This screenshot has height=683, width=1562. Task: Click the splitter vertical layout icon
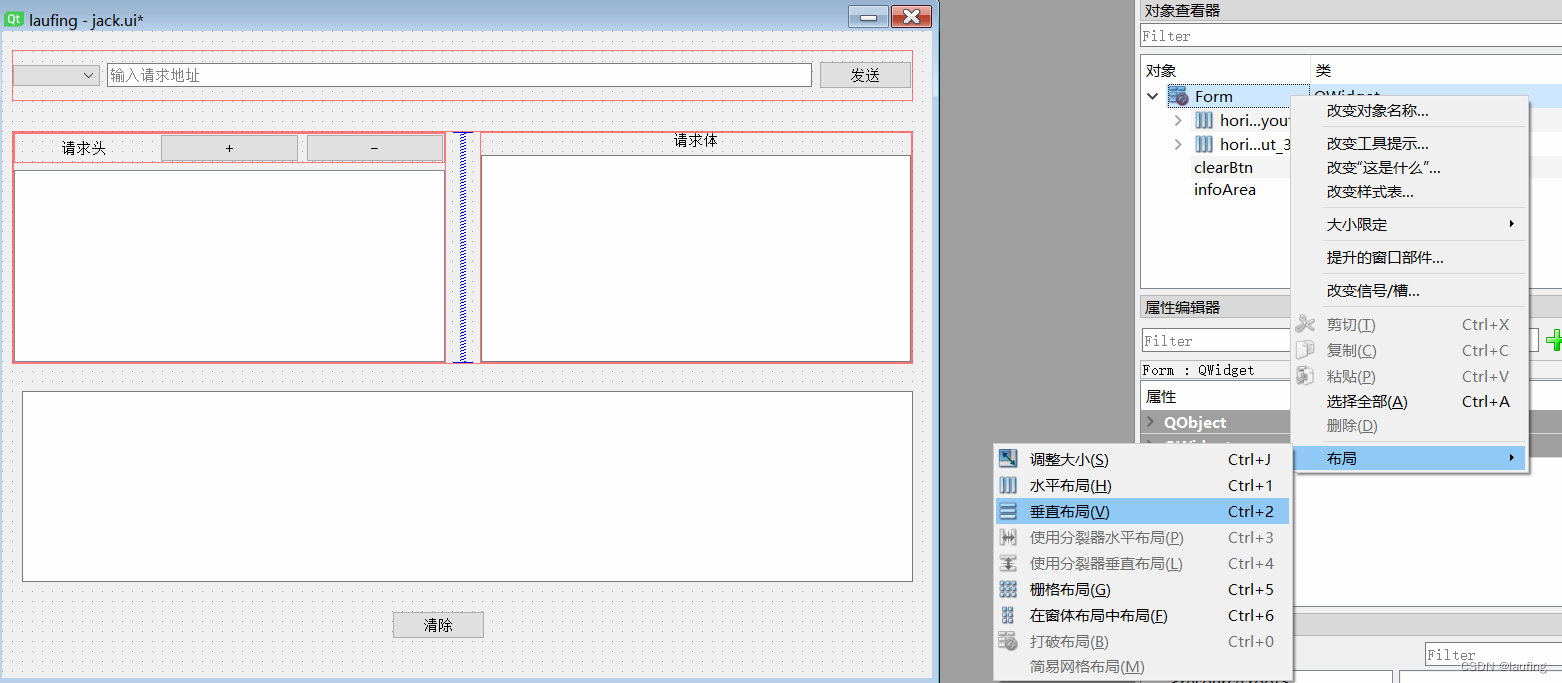coord(1007,563)
